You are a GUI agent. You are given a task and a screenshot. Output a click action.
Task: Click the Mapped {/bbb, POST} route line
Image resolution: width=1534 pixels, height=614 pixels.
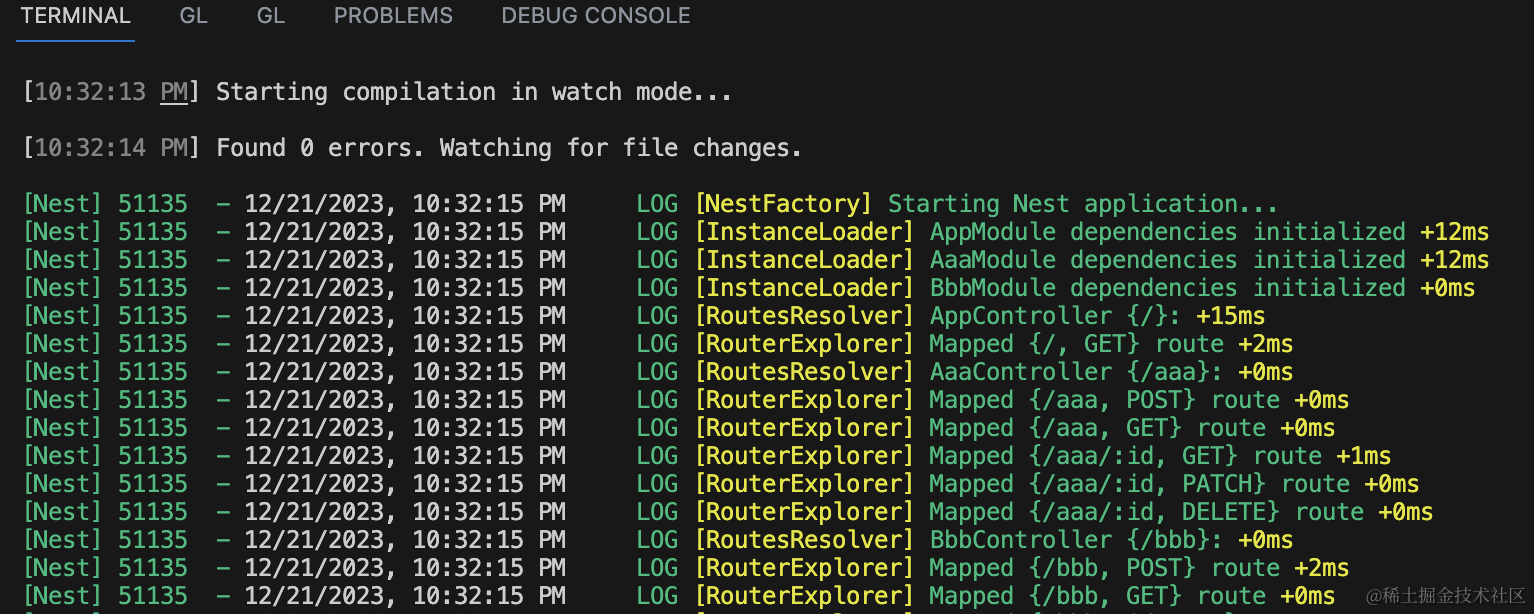[1103, 568]
